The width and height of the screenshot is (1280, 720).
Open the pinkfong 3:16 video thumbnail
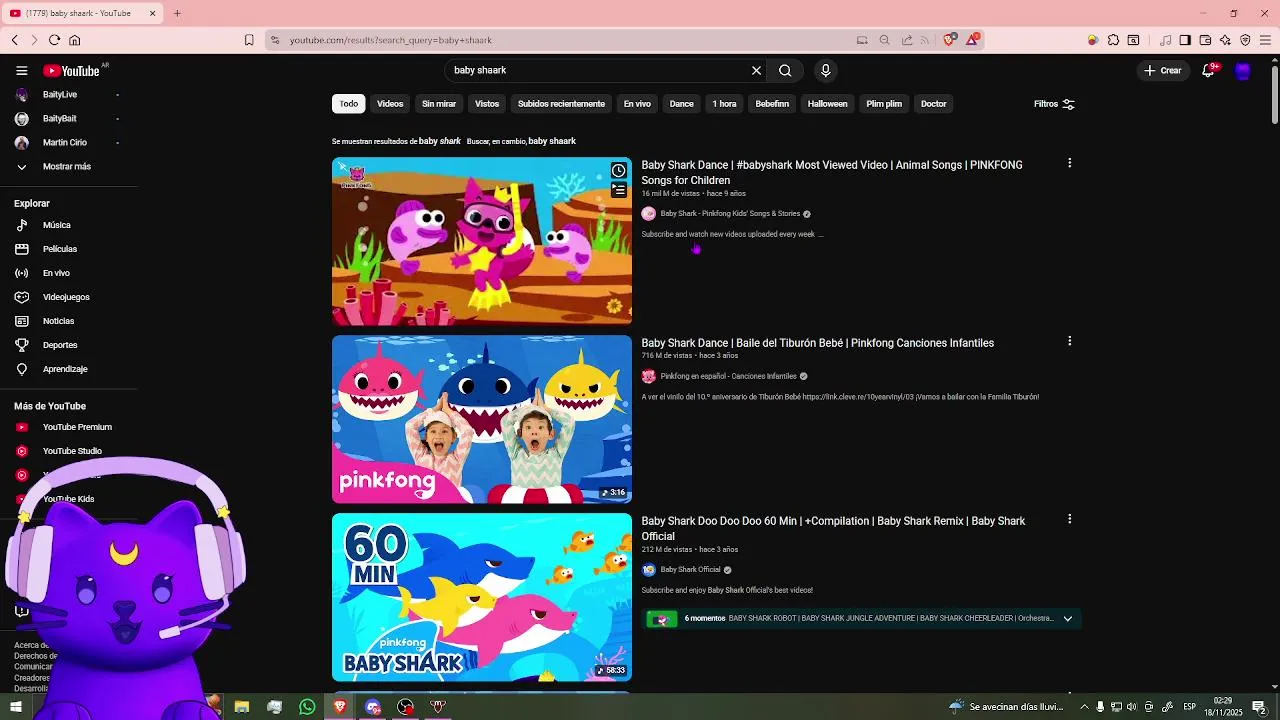click(482, 419)
